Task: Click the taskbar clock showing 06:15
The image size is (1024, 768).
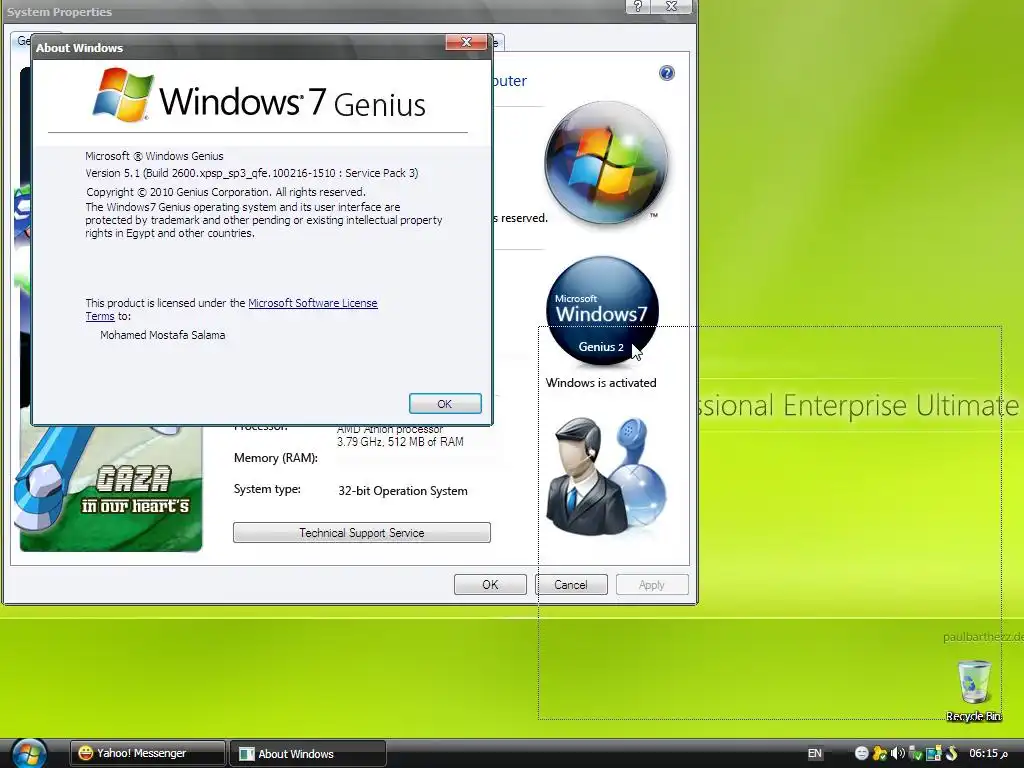Action: coord(988,753)
